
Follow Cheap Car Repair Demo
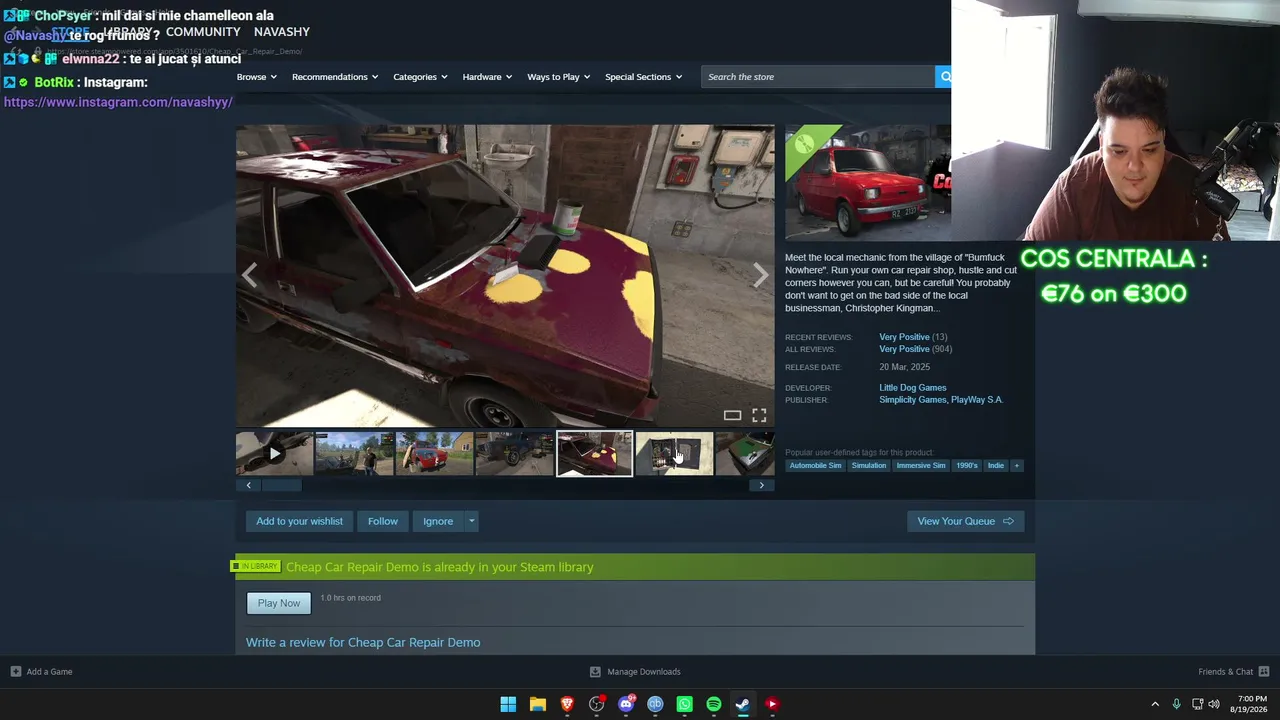coord(383,521)
